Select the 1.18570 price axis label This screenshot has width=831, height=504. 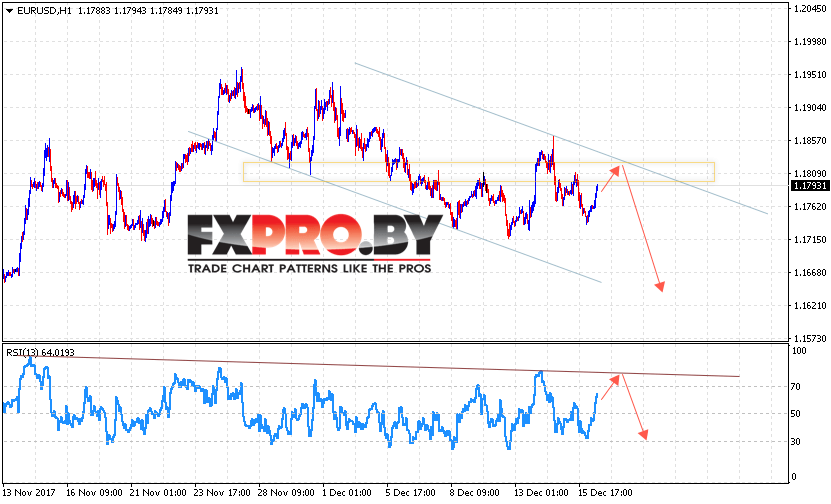pyautogui.click(x=810, y=141)
